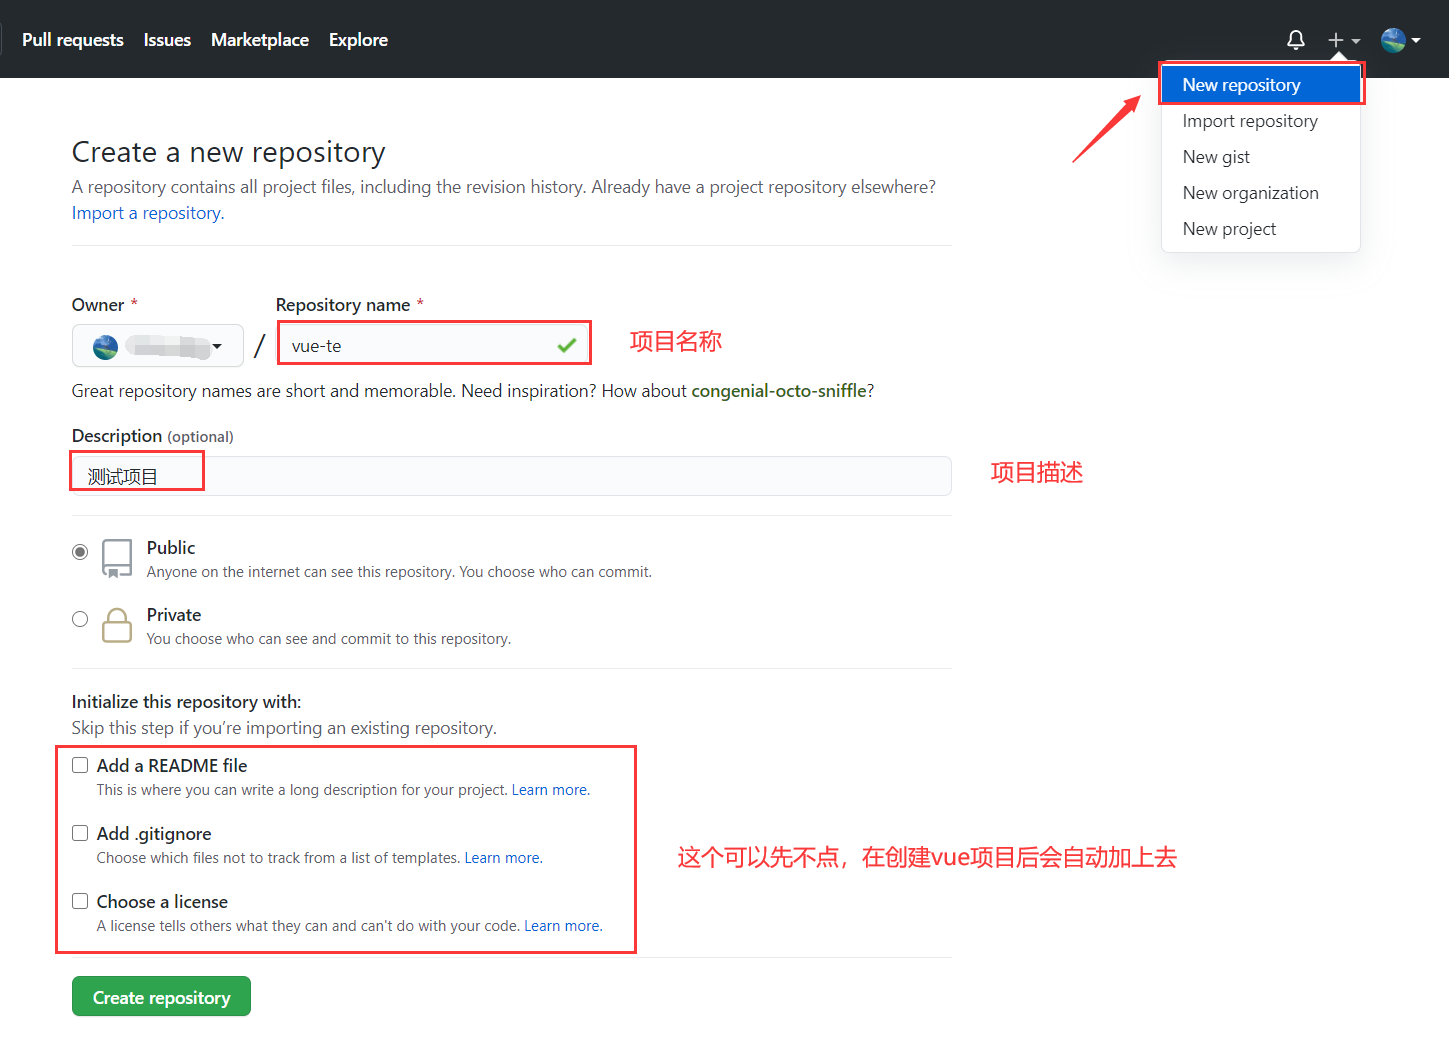Click the Description input field
The height and width of the screenshot is (1044, 1449).
[x=575, y=476]
